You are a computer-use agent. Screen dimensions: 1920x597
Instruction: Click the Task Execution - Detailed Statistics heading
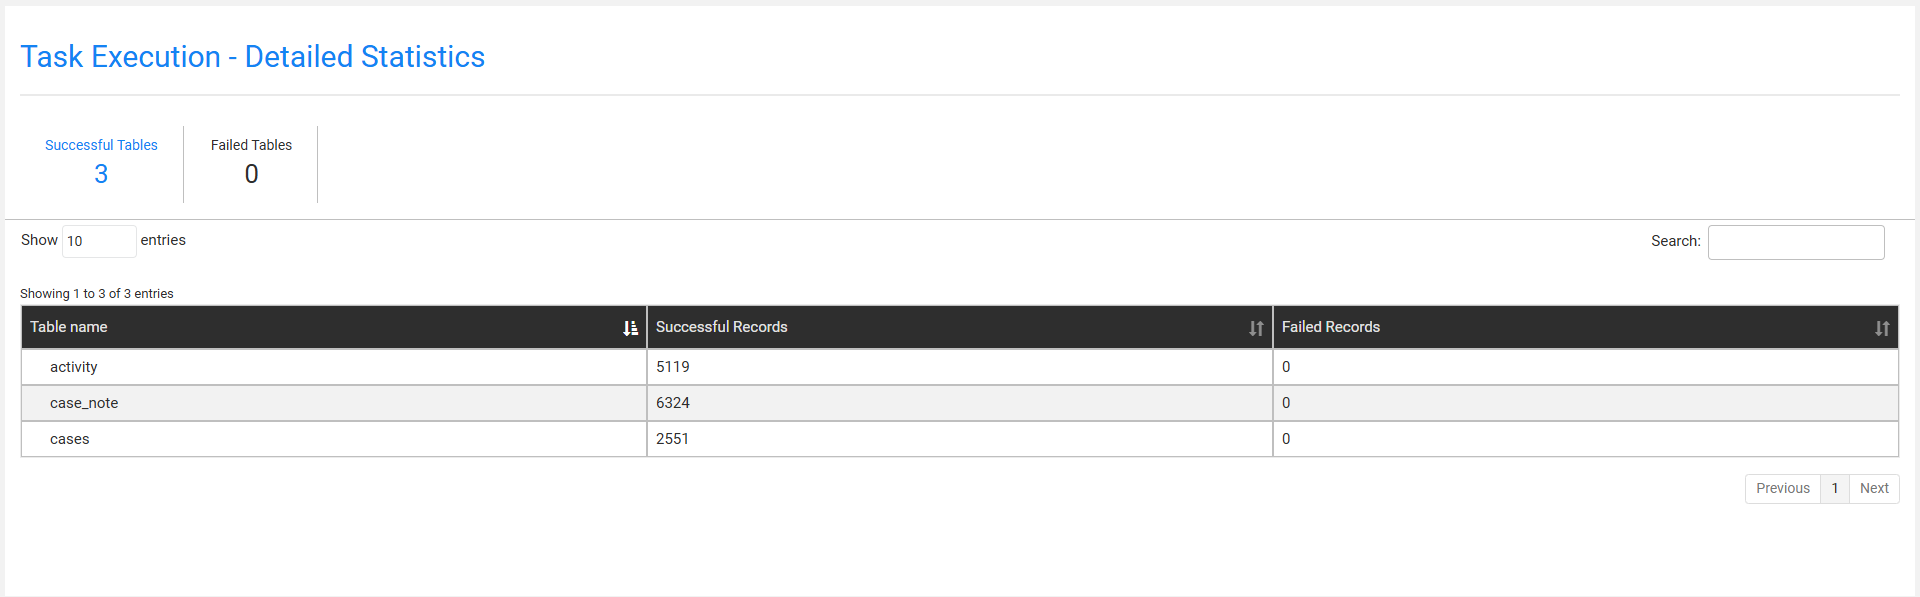[x=252, y=57]
